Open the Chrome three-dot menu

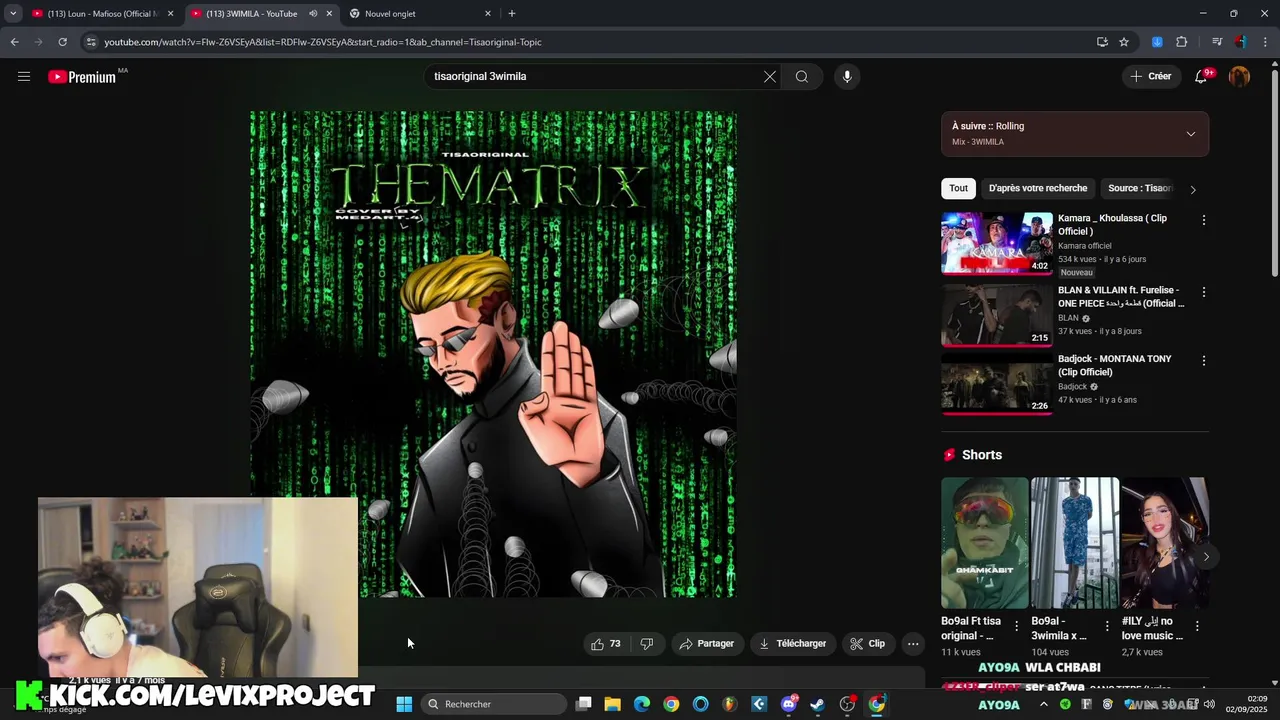pos(1265,42)
